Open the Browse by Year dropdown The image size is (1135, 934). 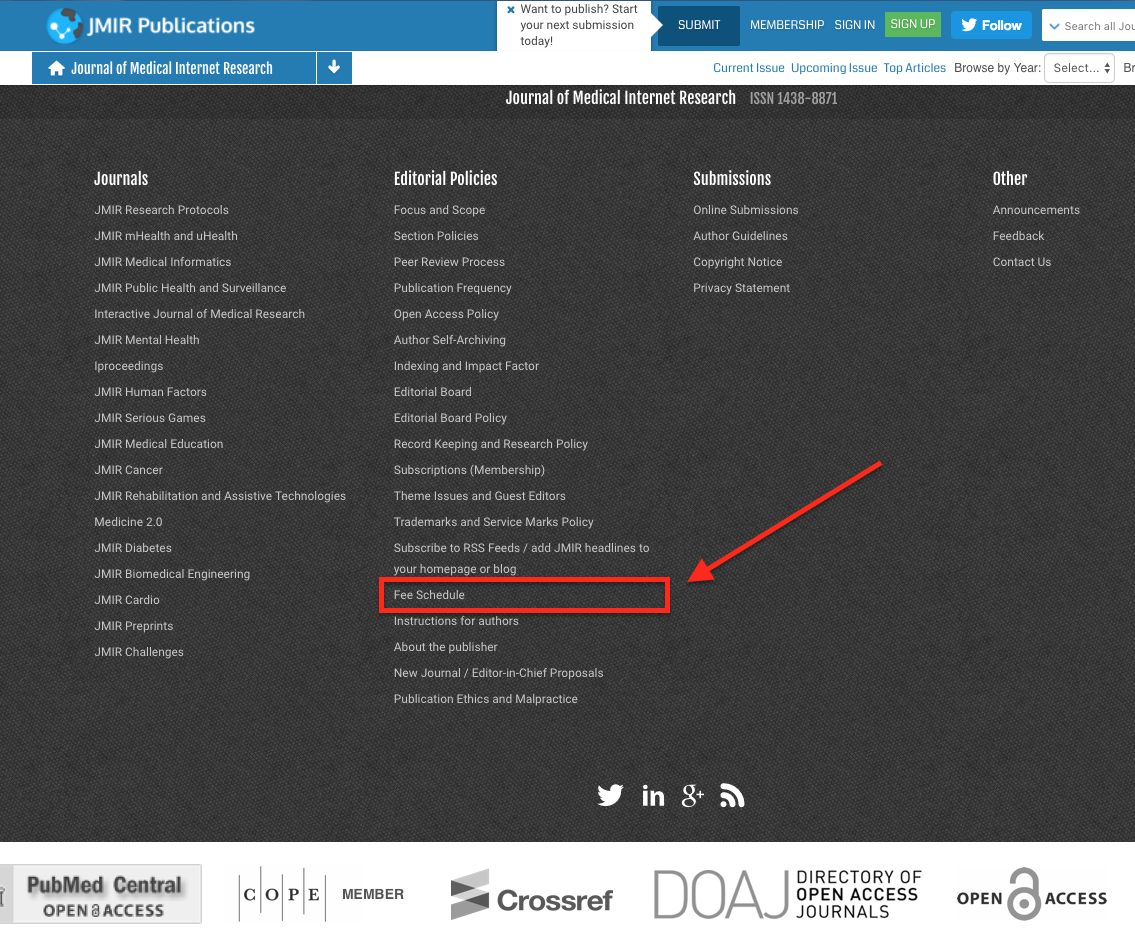click(x=1081, y=68)
